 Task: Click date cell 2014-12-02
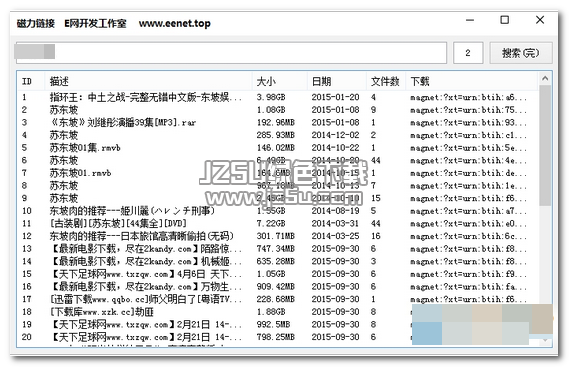[335, 135]
